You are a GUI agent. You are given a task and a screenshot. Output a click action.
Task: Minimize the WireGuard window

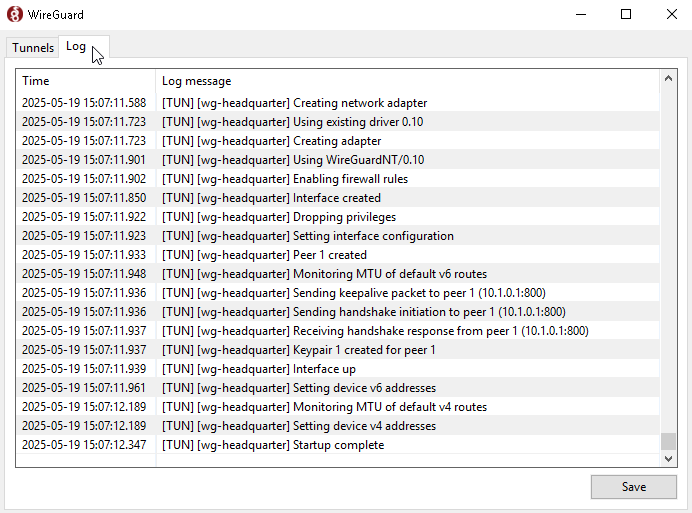(581, 15)
